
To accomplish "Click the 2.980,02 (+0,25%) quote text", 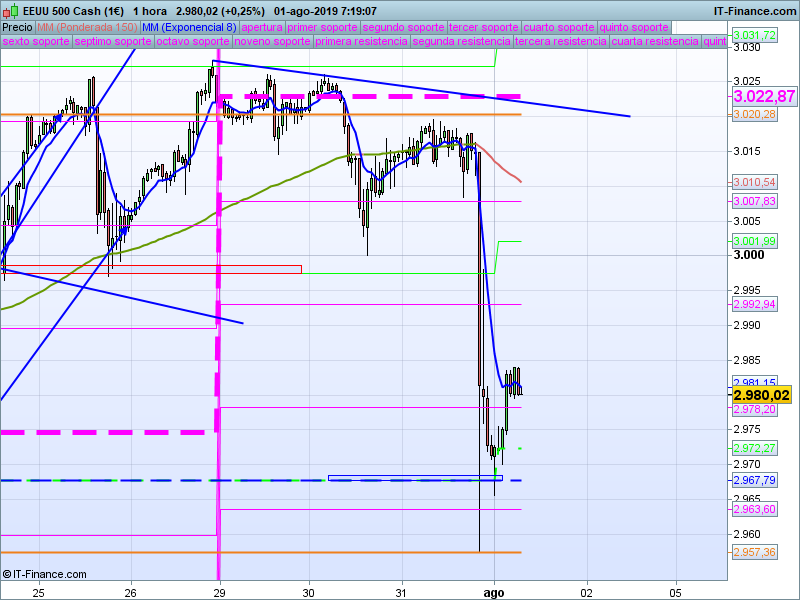I will (x=220, y=11).
